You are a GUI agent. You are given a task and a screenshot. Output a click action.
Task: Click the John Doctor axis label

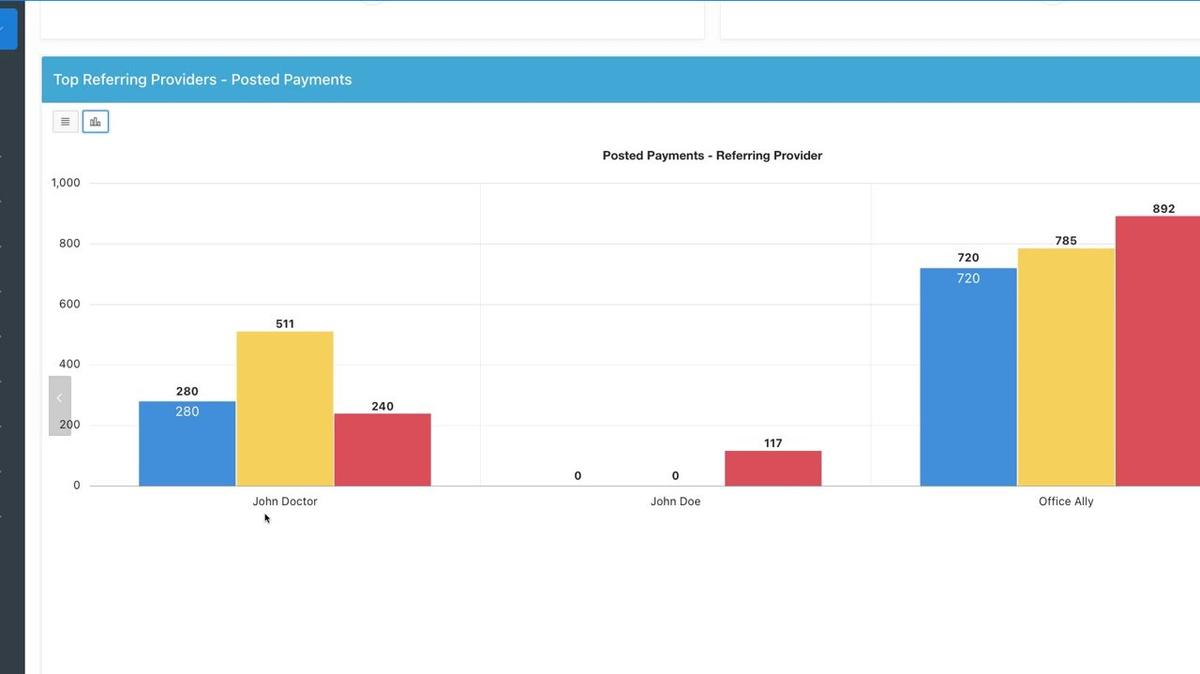[285, 502]
